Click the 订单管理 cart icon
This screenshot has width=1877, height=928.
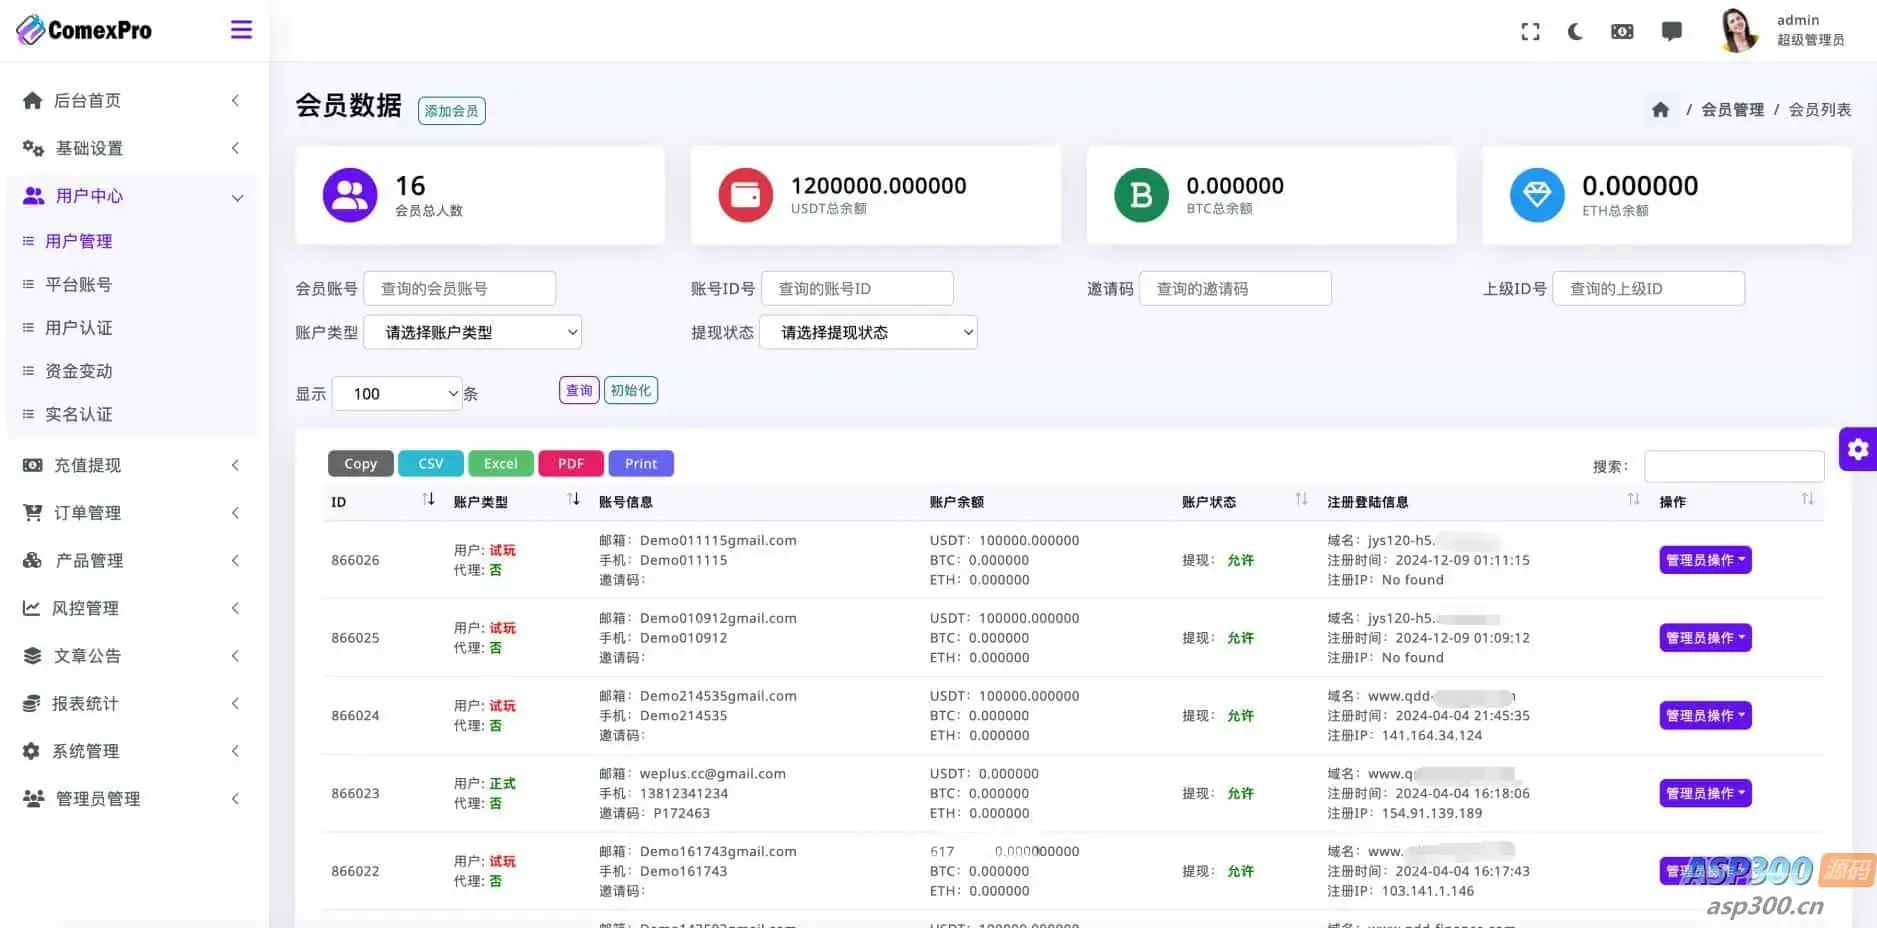[x=32, y=513]
